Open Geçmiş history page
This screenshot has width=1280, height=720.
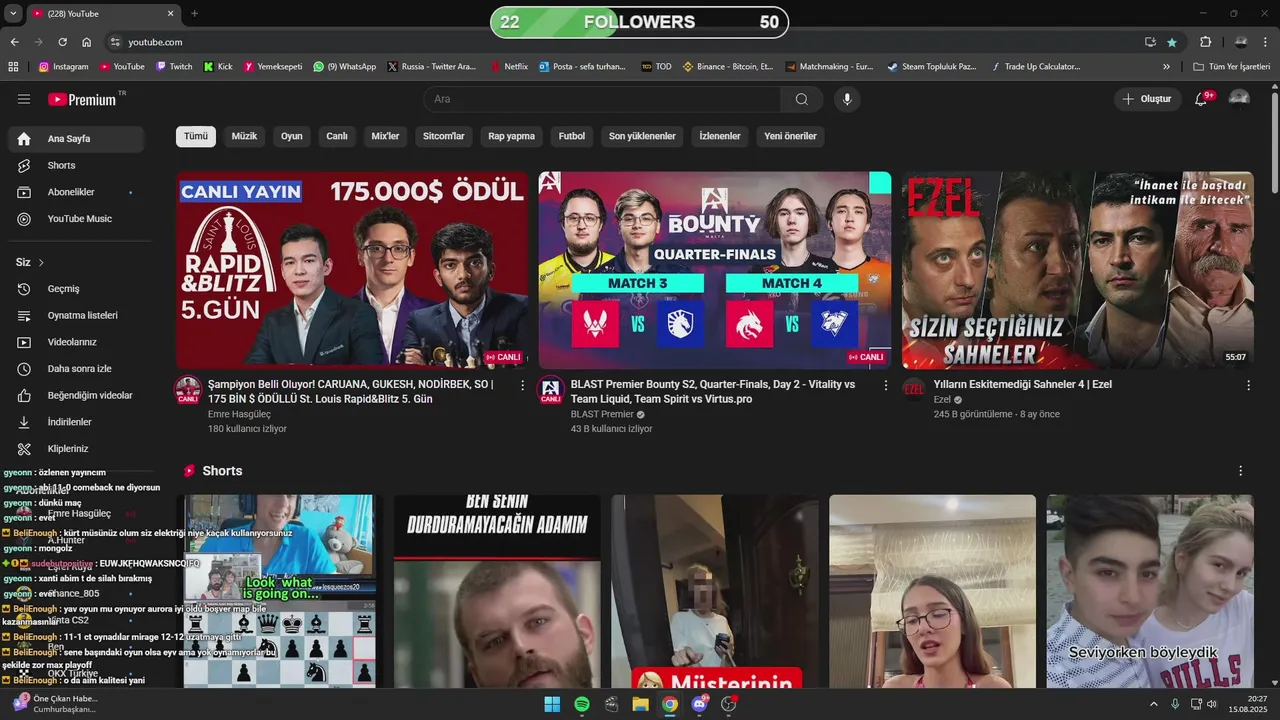tap(76, 289)
